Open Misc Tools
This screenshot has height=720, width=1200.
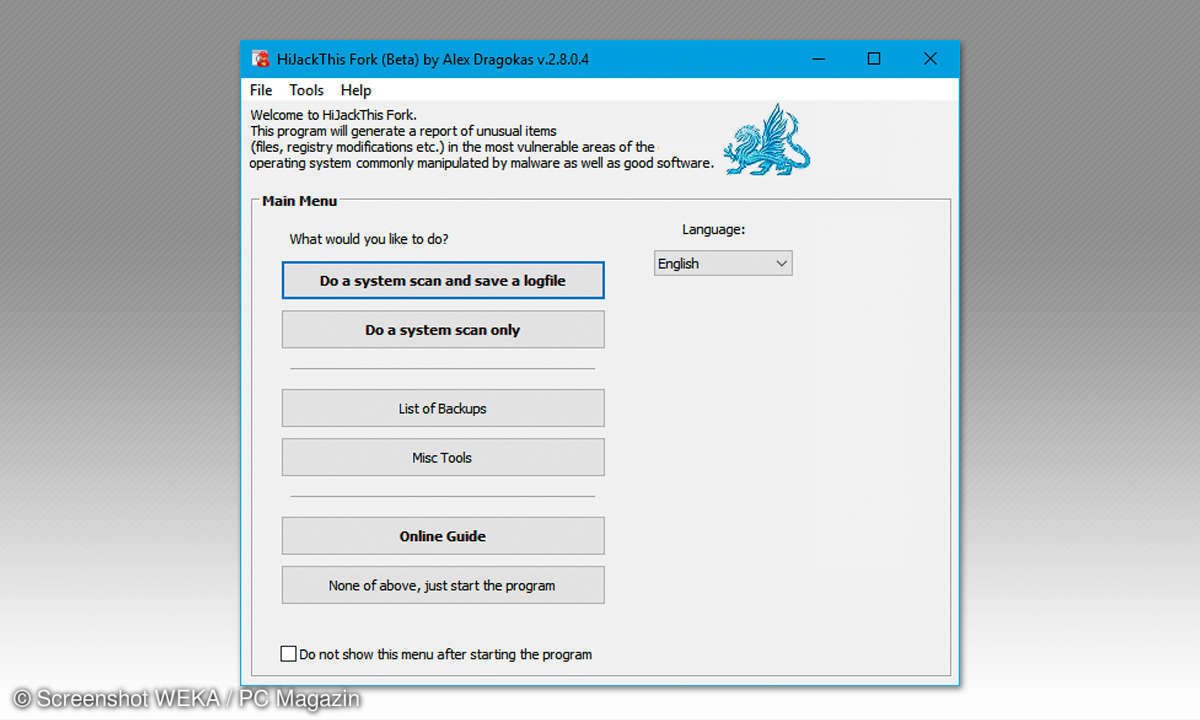click(443, 457)
